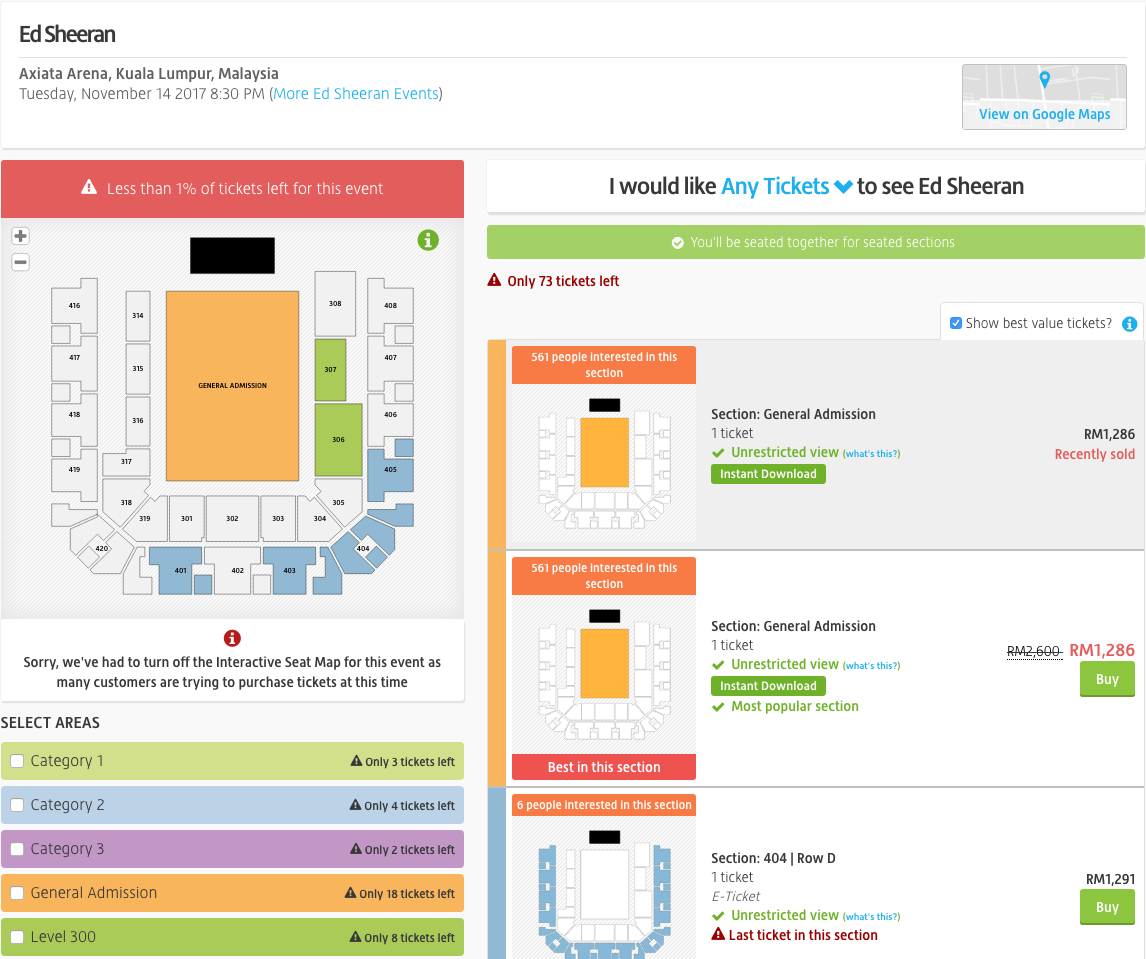Open the Any Tickets quantity dropdown

pyautogui.click(x=786, y=186)
